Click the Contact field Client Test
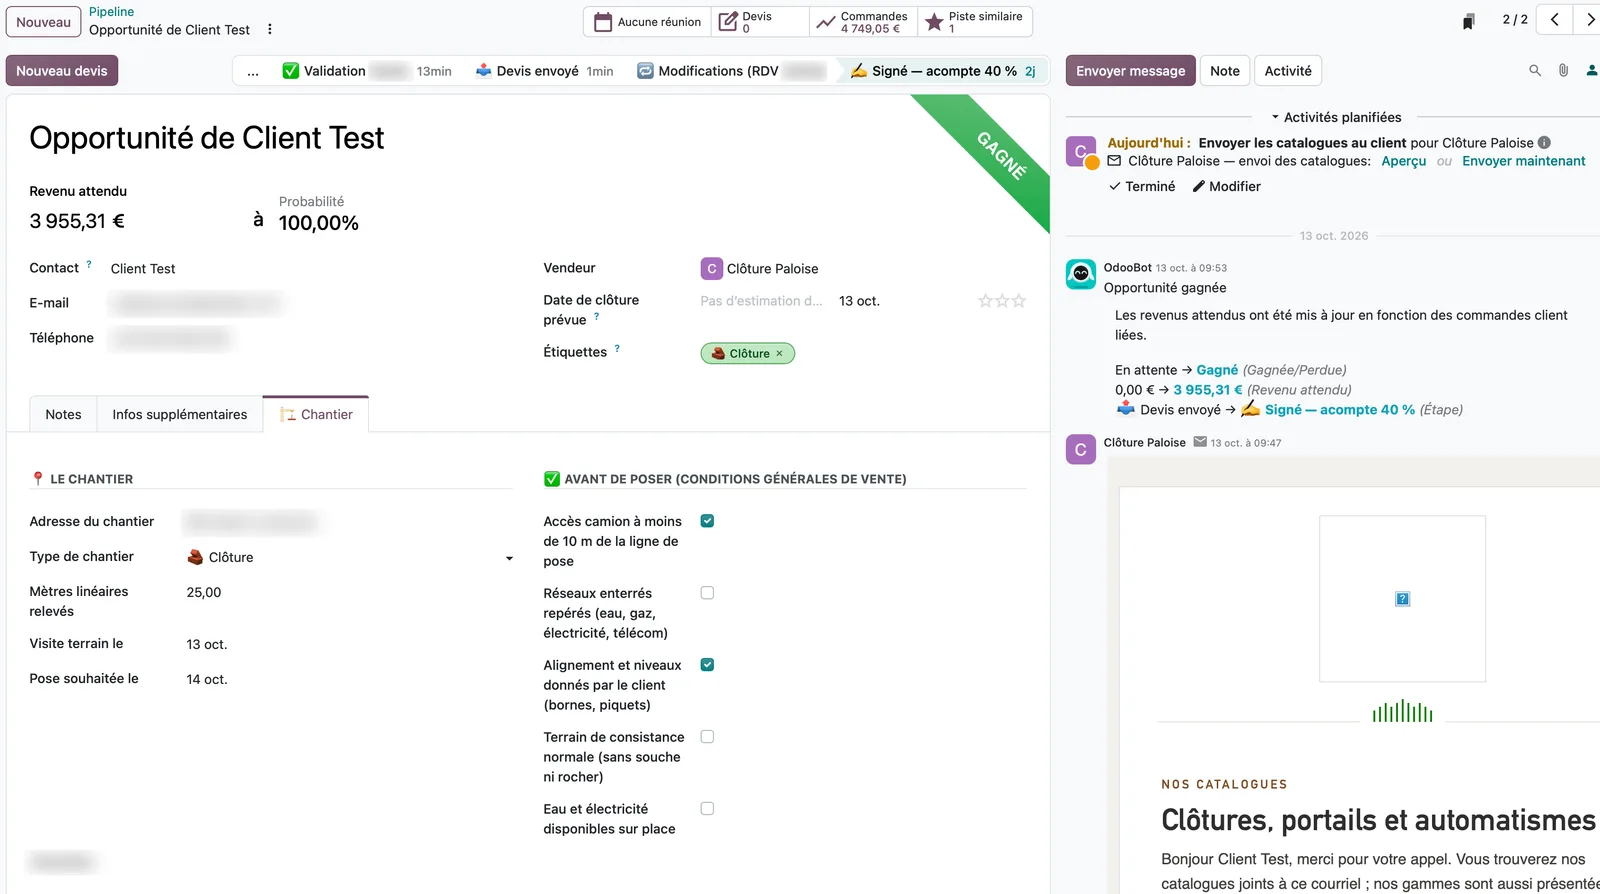The width and height of the screenshot is (1600, 894). [143, 269]
